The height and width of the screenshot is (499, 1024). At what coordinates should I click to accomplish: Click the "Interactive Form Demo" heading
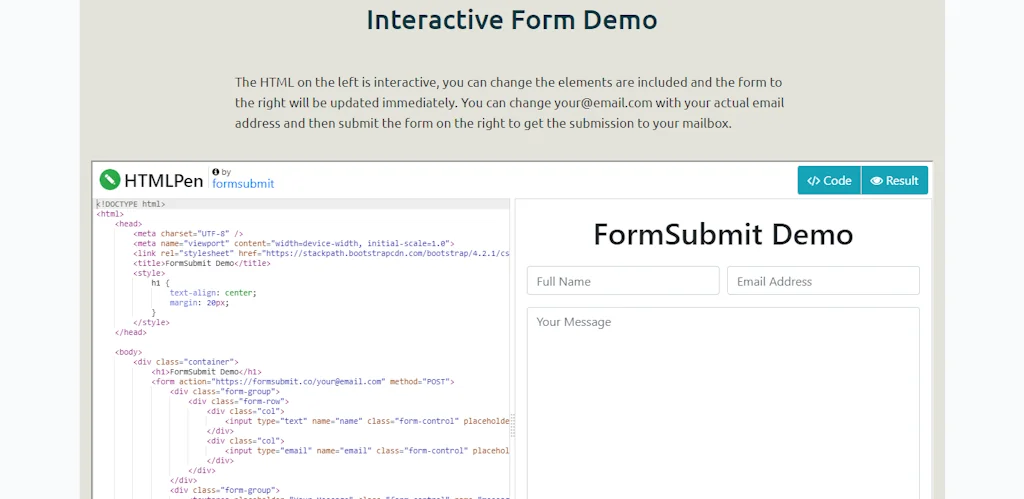pyautogui.click(x=512, y=20)
